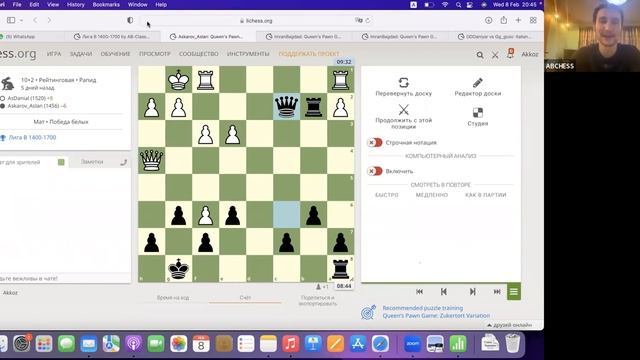Expand Safari sidebar dropdown chevron
Screen dimensions: 640x360
(21, 20)
